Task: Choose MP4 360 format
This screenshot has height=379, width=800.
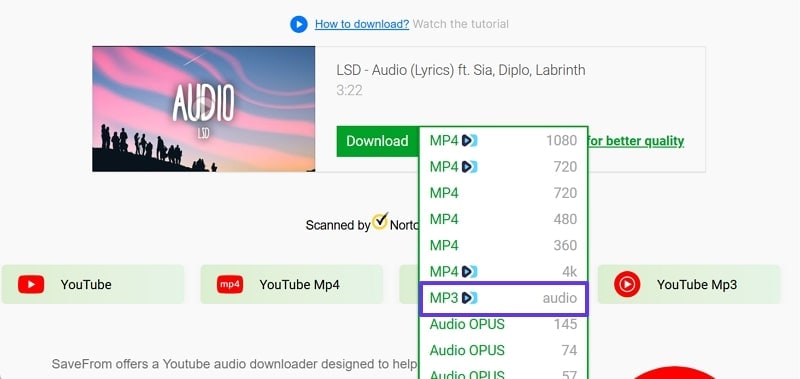Action: tap(503, 245)
